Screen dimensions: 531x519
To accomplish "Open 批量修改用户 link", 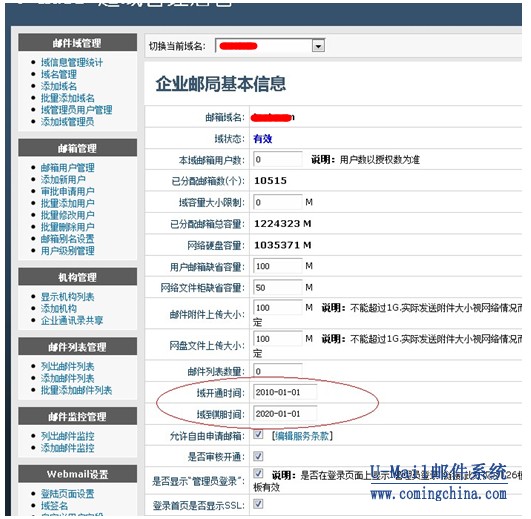I will [67, 215].
